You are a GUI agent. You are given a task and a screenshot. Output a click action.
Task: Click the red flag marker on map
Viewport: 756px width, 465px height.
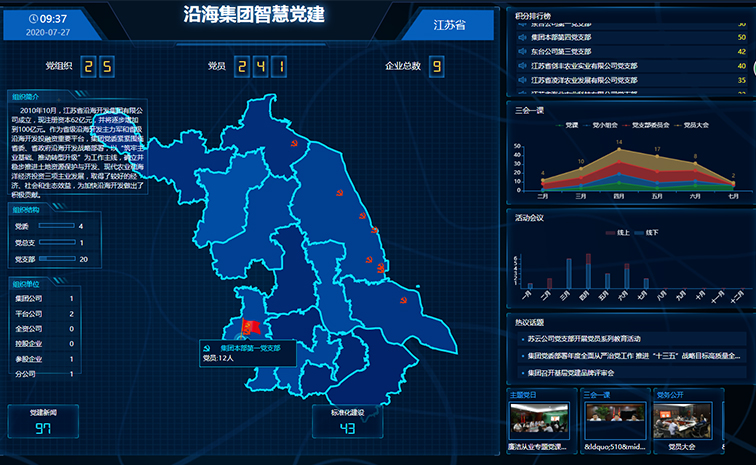point(251,326)
